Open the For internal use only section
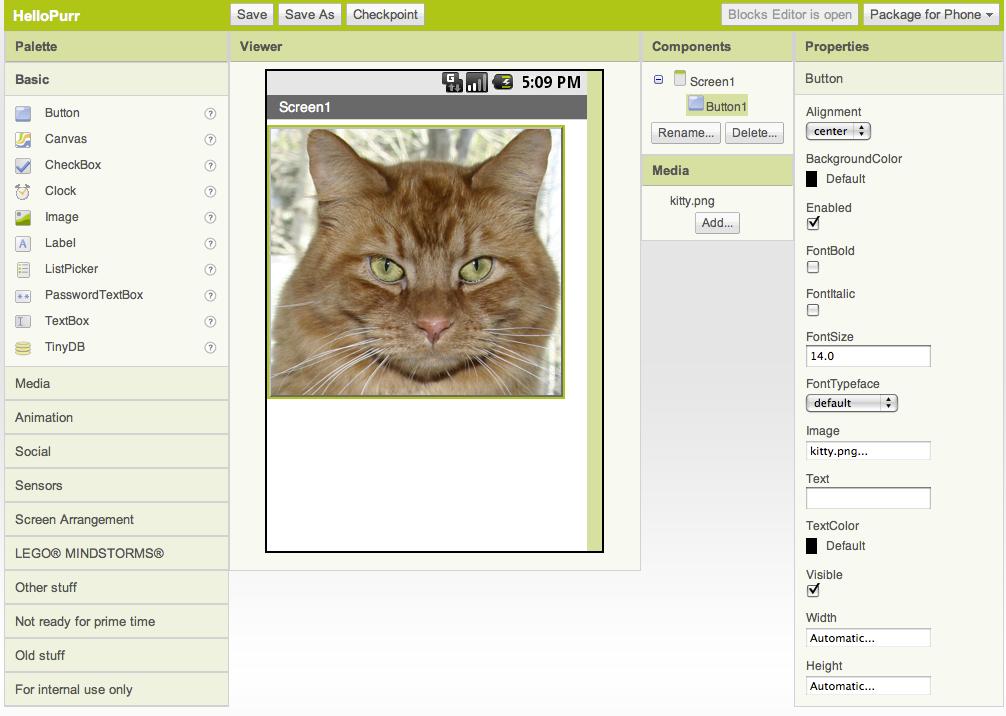 pos(116,690)
